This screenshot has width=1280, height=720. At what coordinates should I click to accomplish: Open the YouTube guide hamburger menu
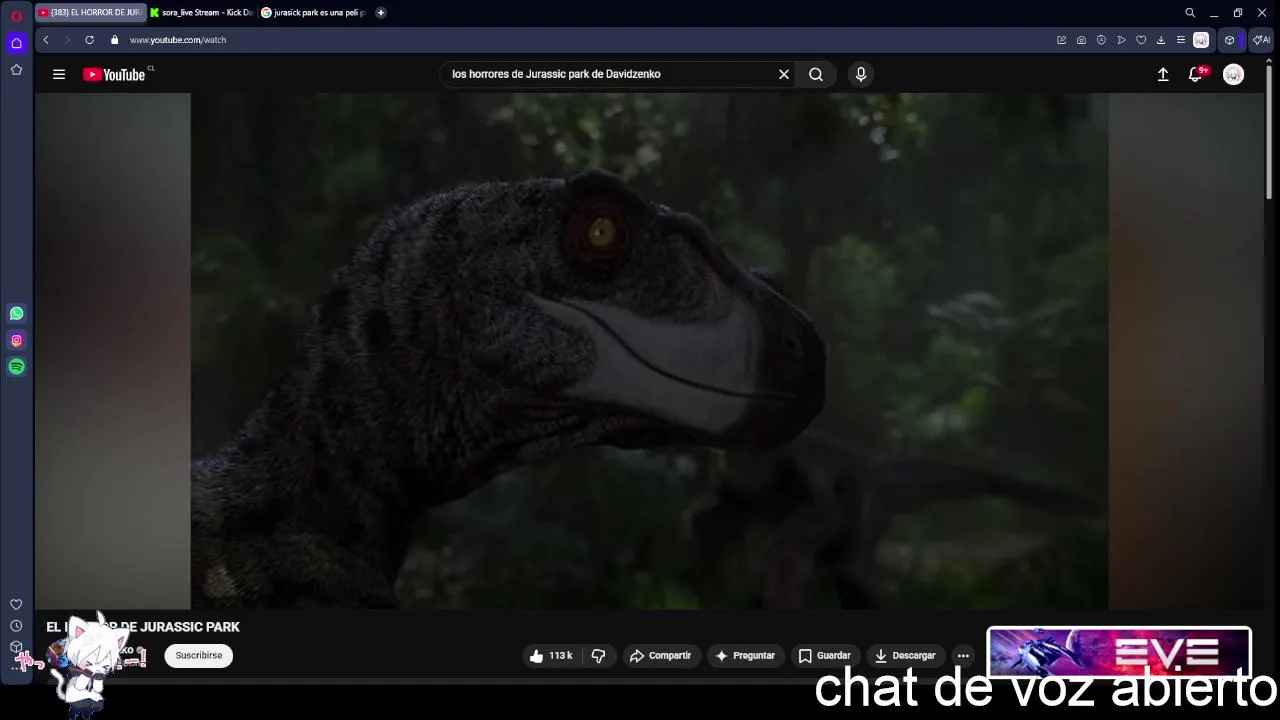click(59, 74)
